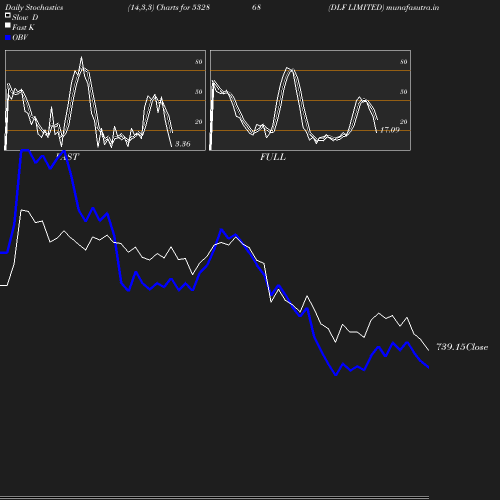Click the 'OBV' legend label
This screenshot has height=500, width=500.
pyautogui.click(x=20, y=37)
